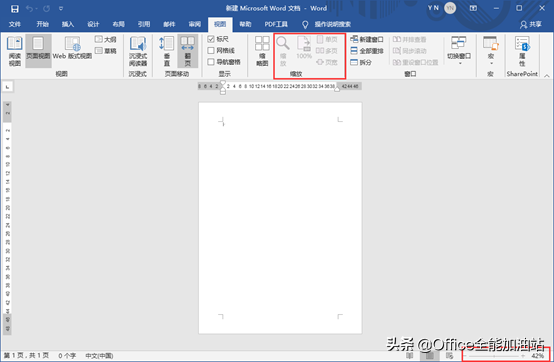Click the 100% zoom icon
The width and height of the screenshot is (554, 362).
pyautogui.click(x=304, y=48)
